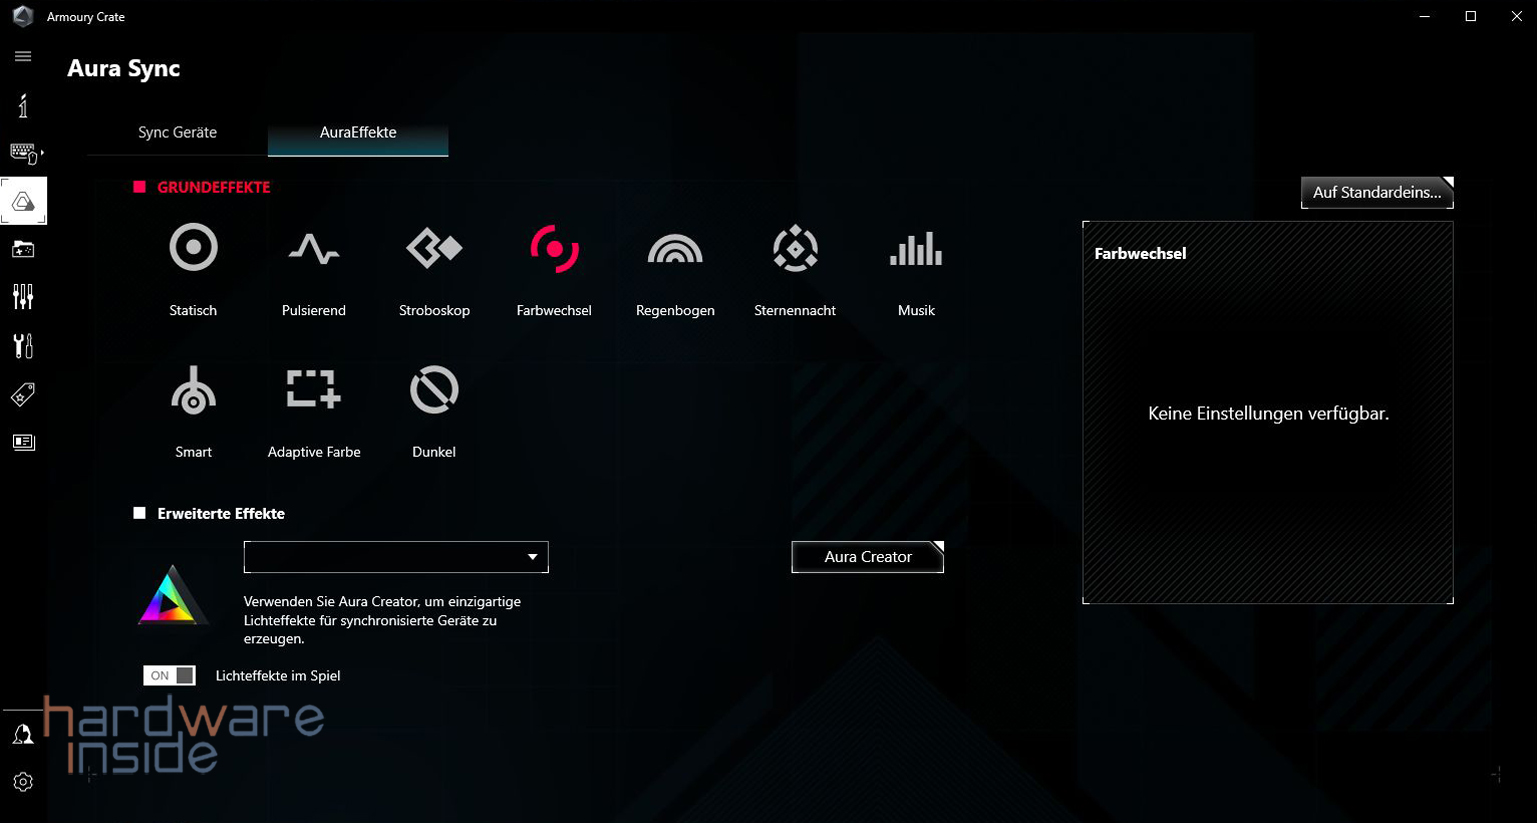Switch to the Sync Geräte tab
The width and height of the screenshot is (1537, 823).
pyautogui.click(x=177, y=132)
